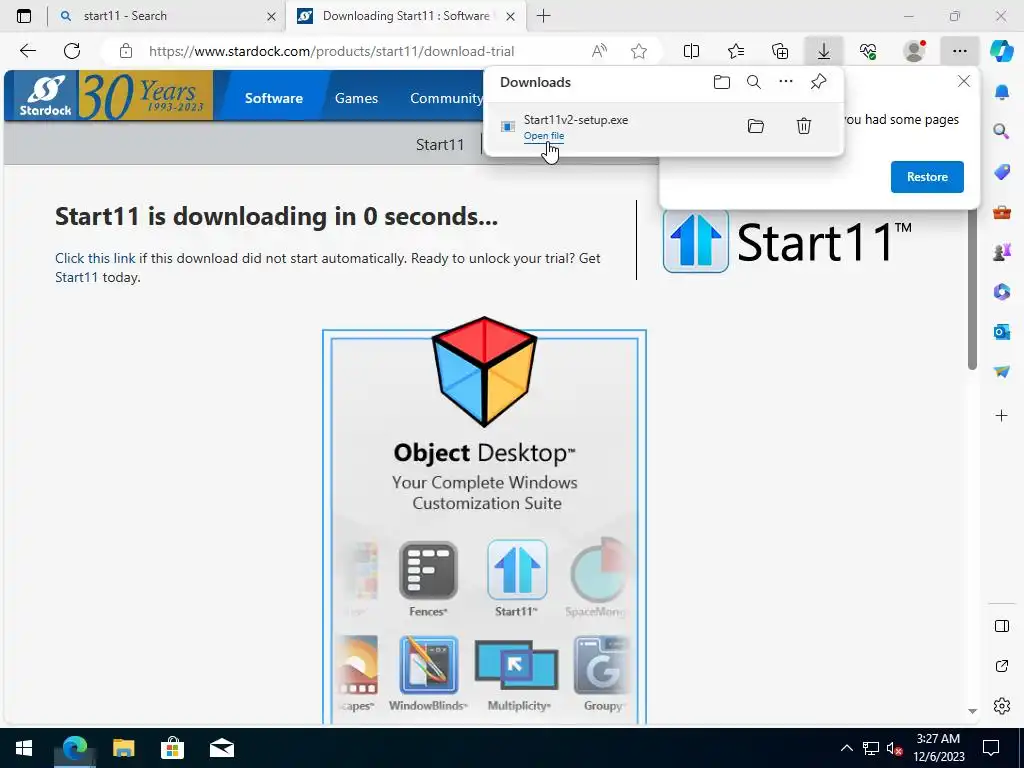1024x768 pixels.
Task: Open the Games menu on Stardock
Action: point(357,98)
